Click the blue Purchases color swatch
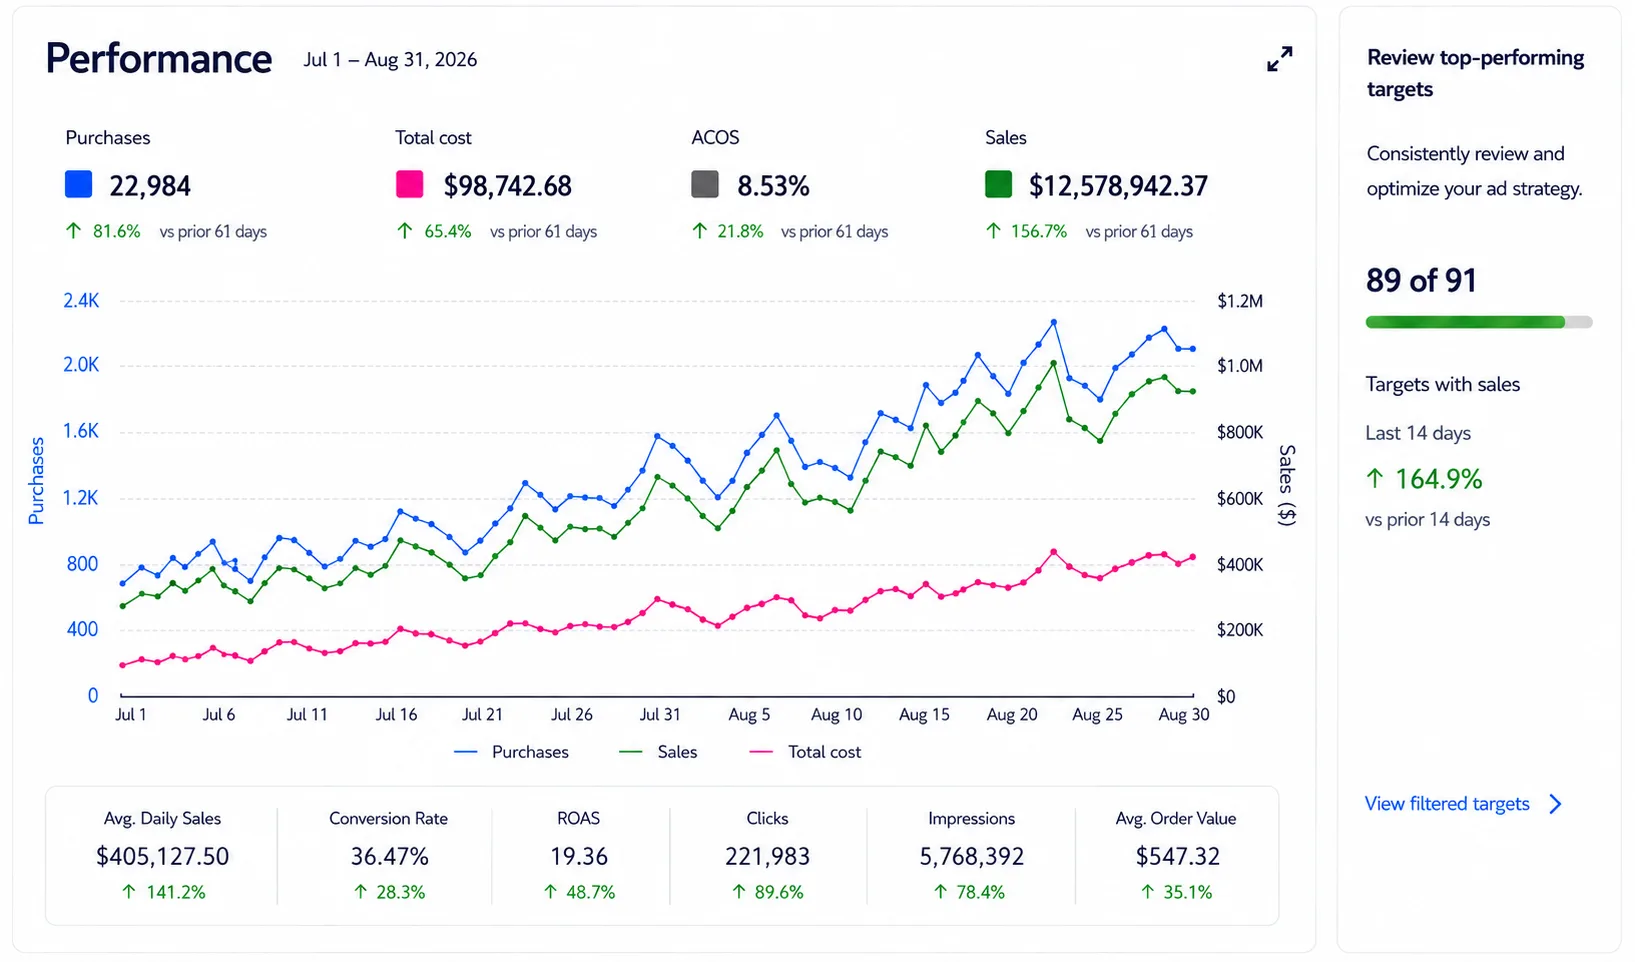 pyautogui.click(x=78, y=184)
